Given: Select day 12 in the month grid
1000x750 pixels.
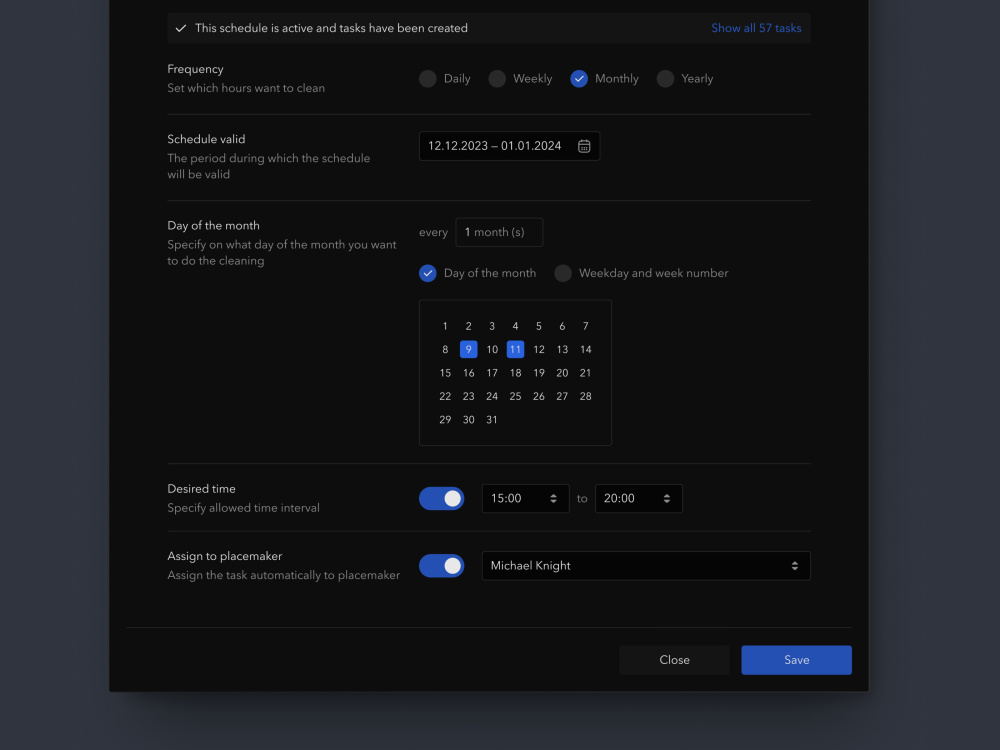Looking at the screenshot, I should [539, 349].
